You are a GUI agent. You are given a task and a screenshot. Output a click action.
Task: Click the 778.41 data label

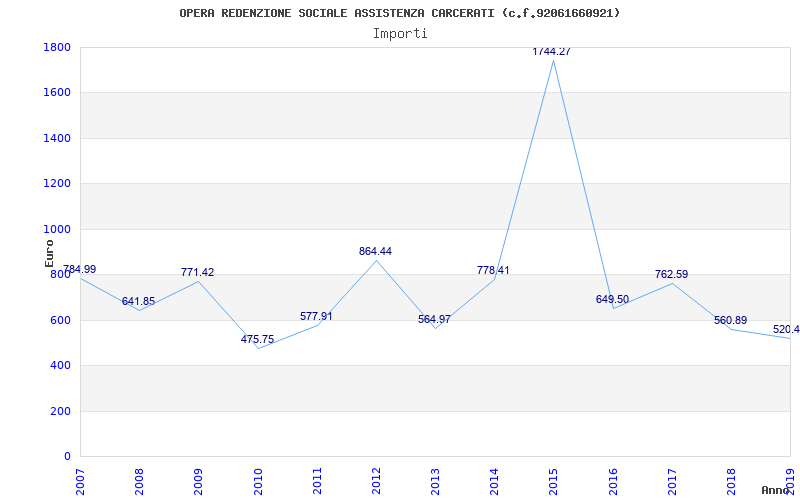click(493, 270)
